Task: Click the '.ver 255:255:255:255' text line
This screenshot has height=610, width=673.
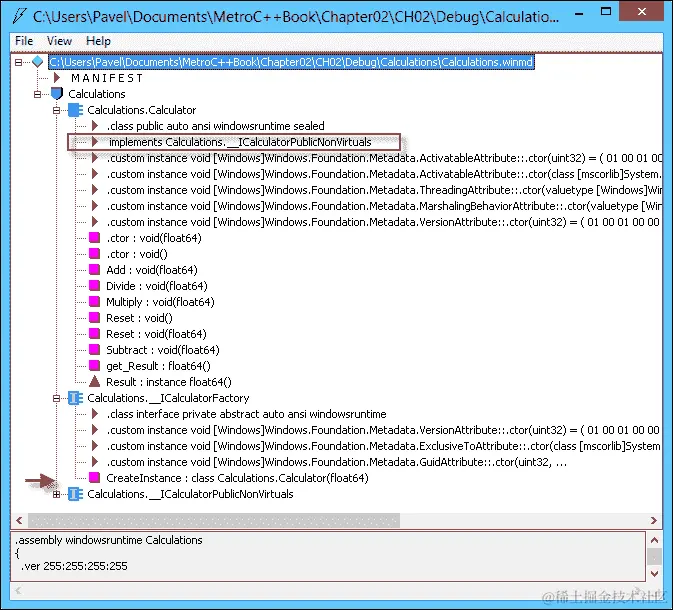Action: [x=74, y=566]
